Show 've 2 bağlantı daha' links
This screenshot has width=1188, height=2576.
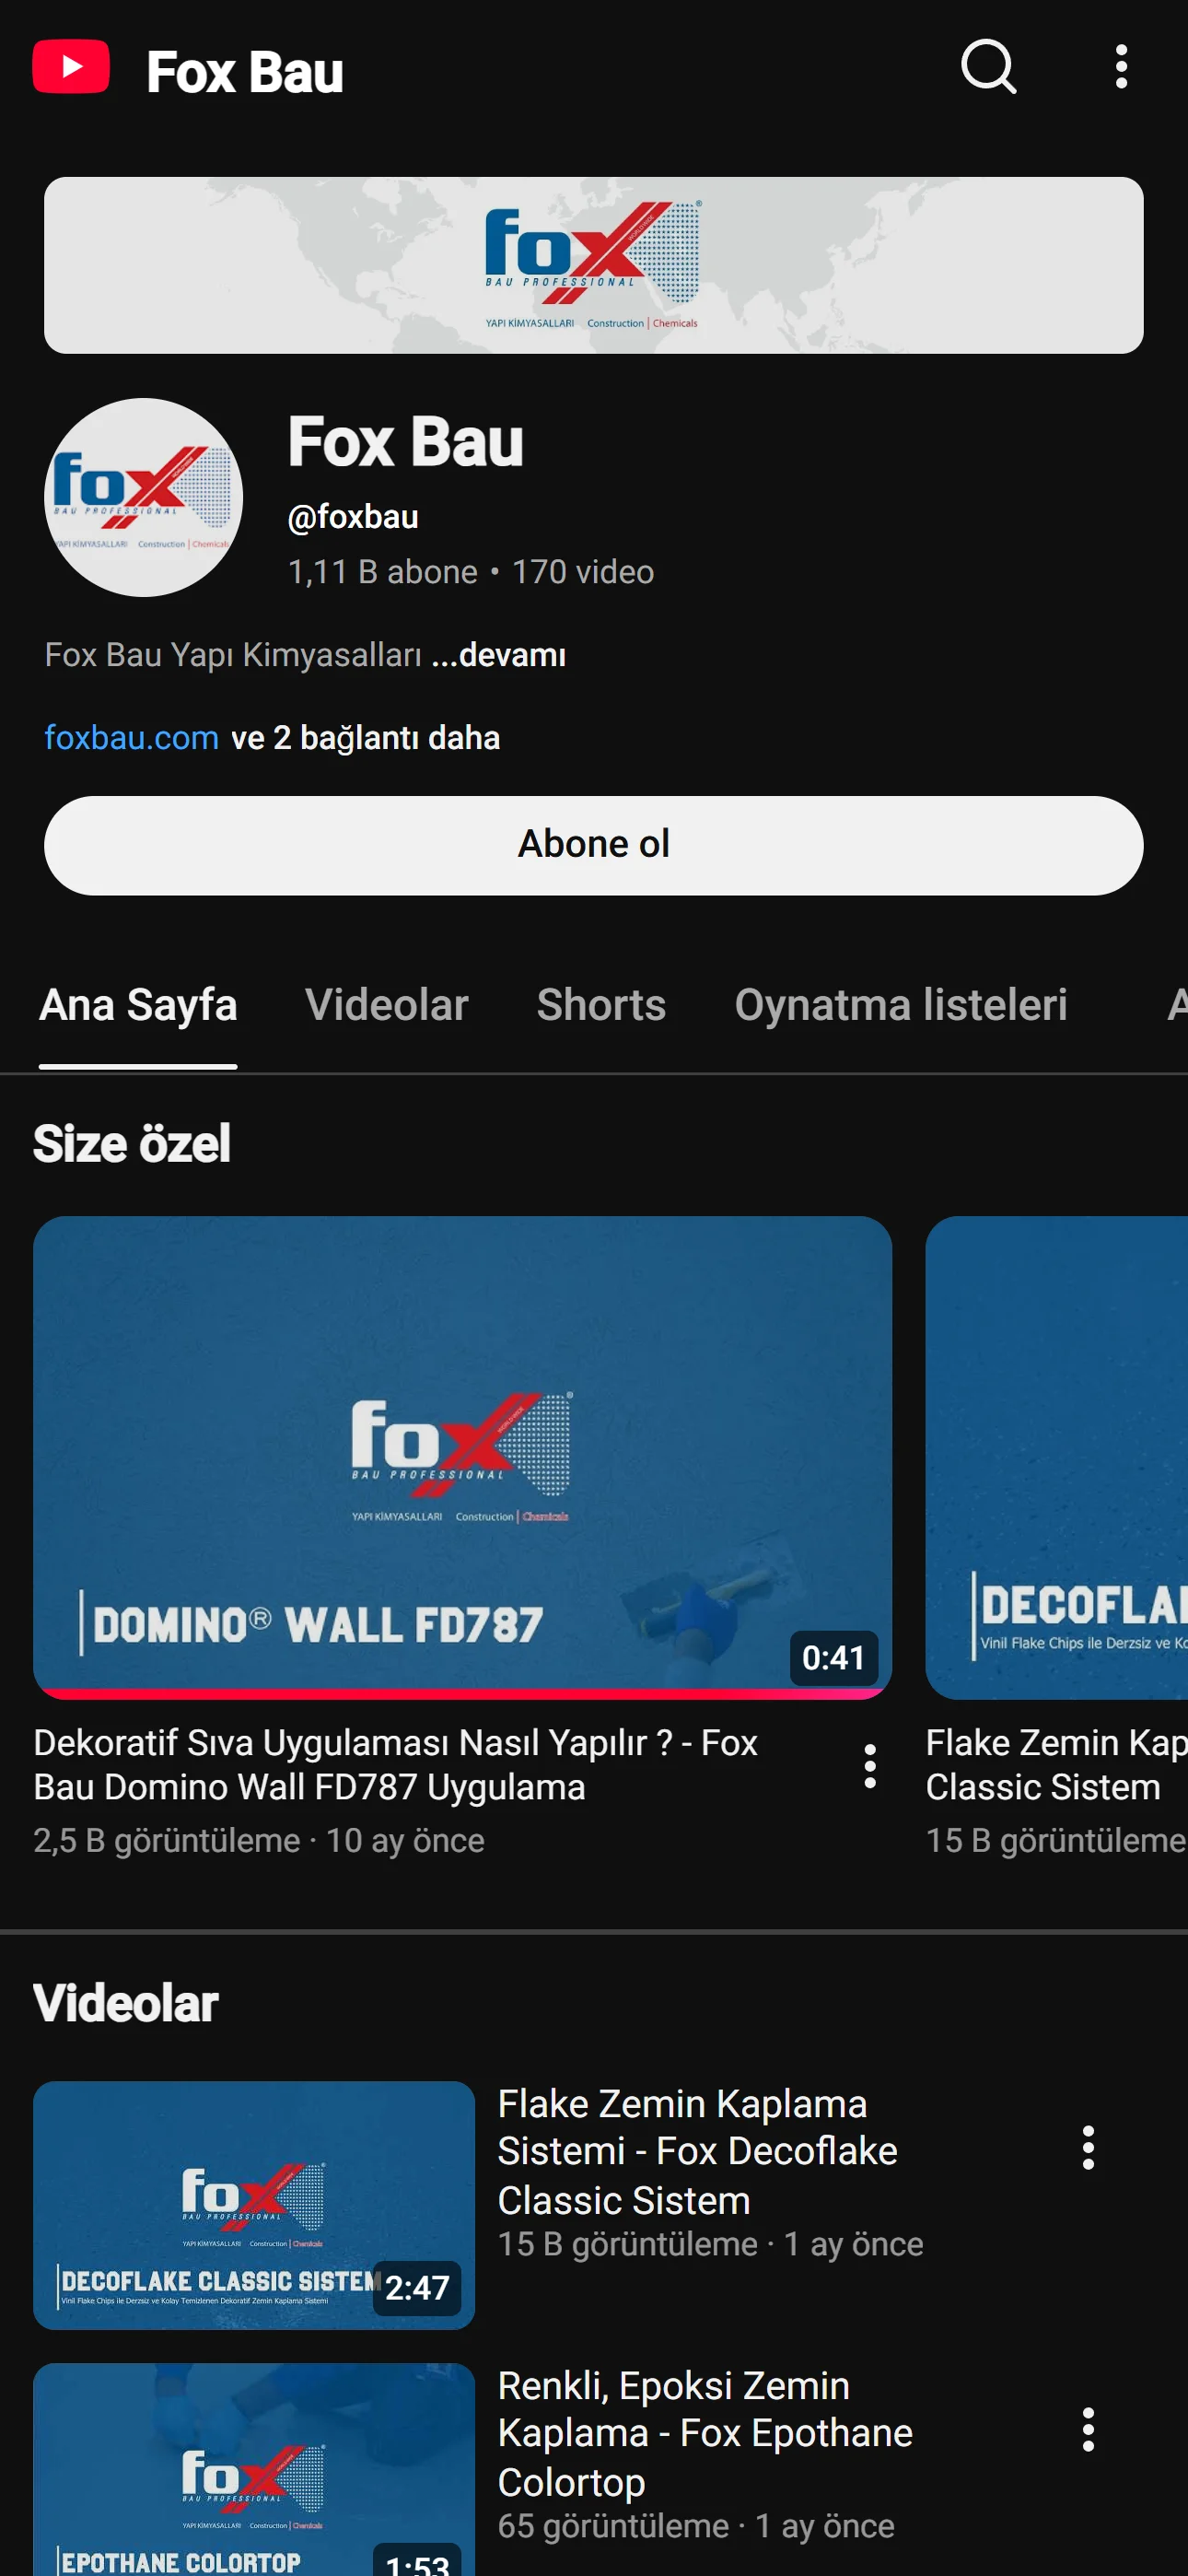click(365, 738)
